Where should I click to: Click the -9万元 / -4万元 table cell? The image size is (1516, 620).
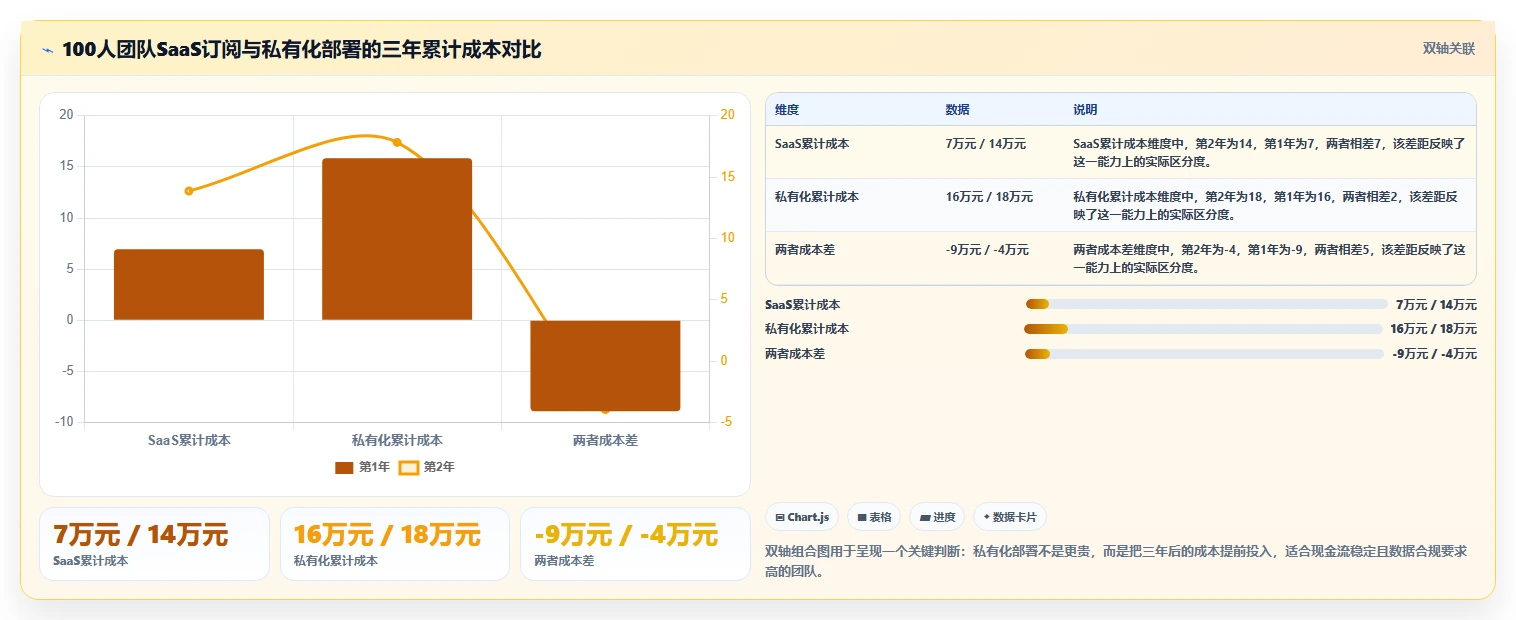(987, 250)
